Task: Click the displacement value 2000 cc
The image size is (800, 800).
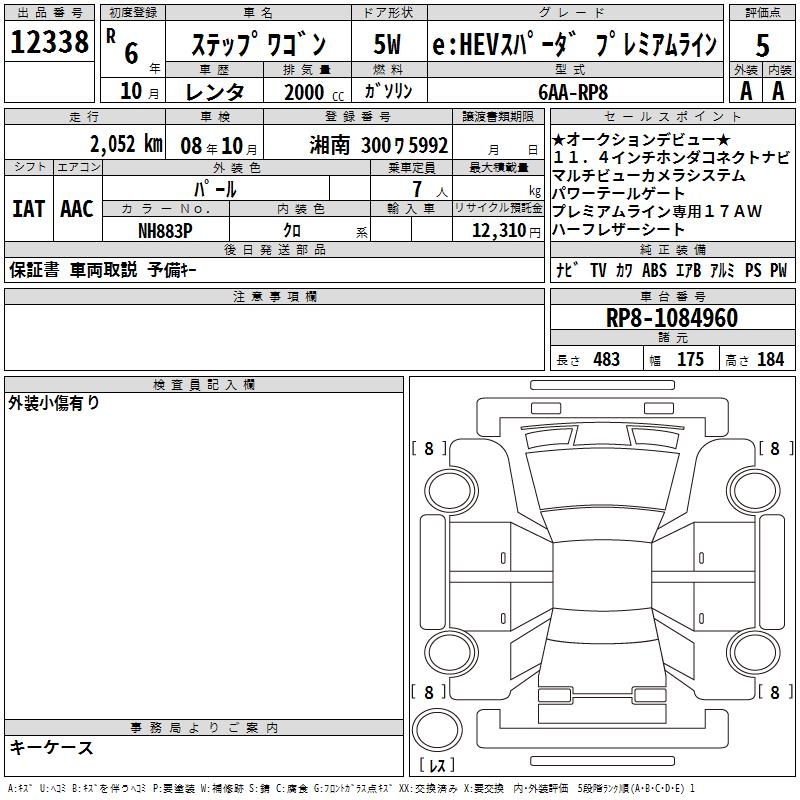Action: click(314, 92)
